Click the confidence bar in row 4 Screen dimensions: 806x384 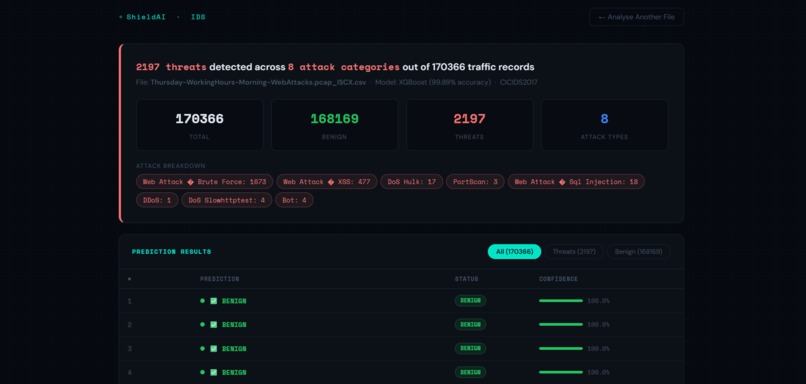click(x=561, y=372)
